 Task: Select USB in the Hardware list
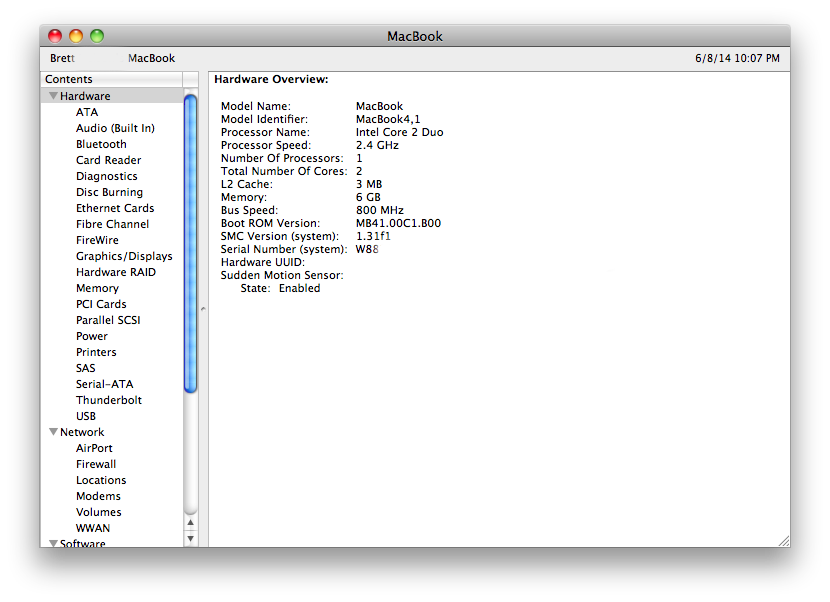point(86,416)
